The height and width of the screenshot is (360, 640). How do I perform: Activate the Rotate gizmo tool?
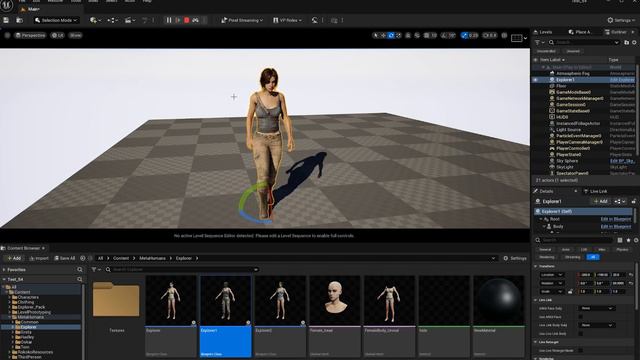tap(391, 36)
